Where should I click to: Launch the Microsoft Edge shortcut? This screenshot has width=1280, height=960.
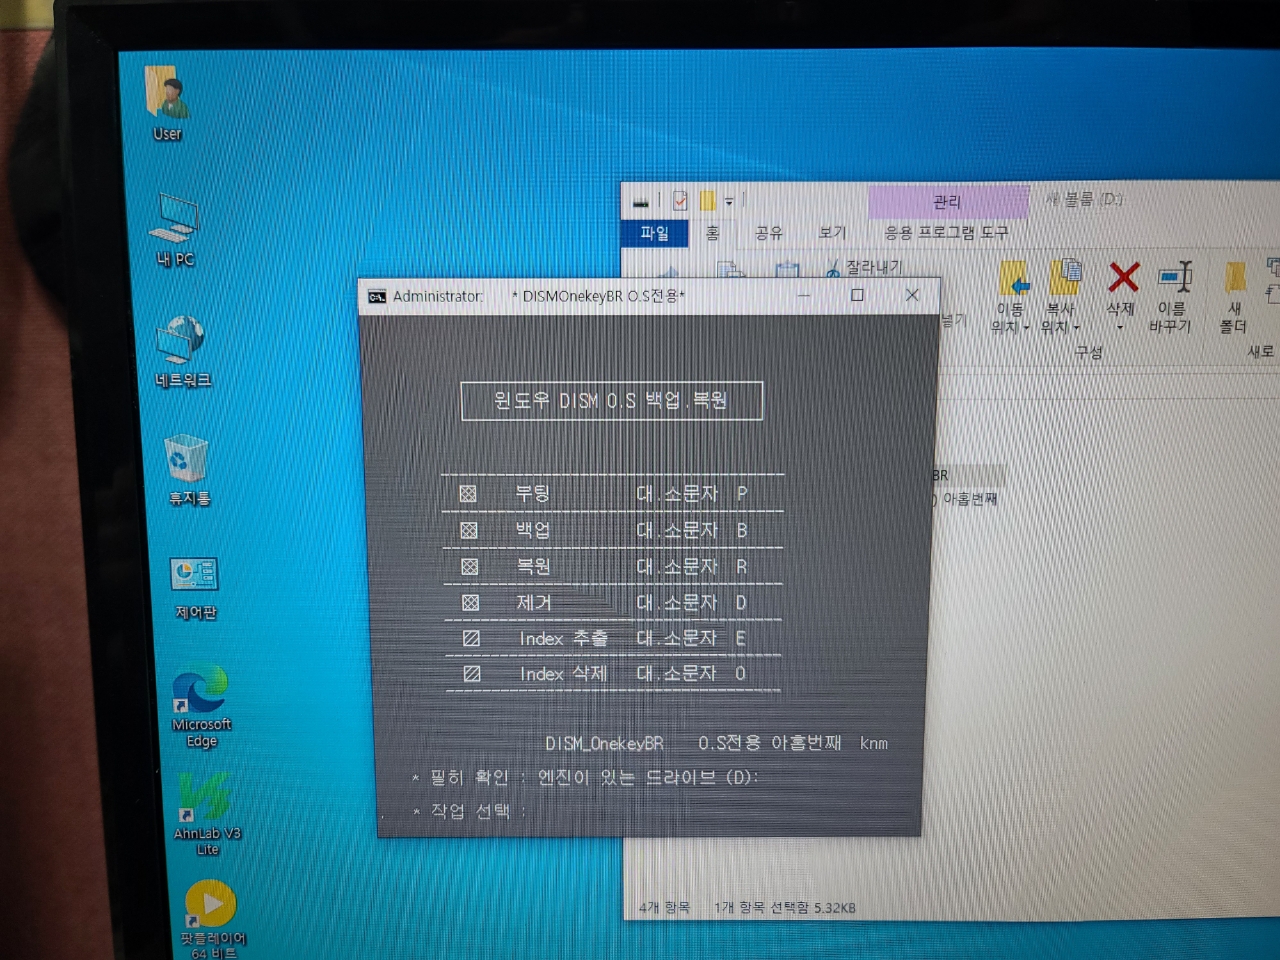point(201,707)
